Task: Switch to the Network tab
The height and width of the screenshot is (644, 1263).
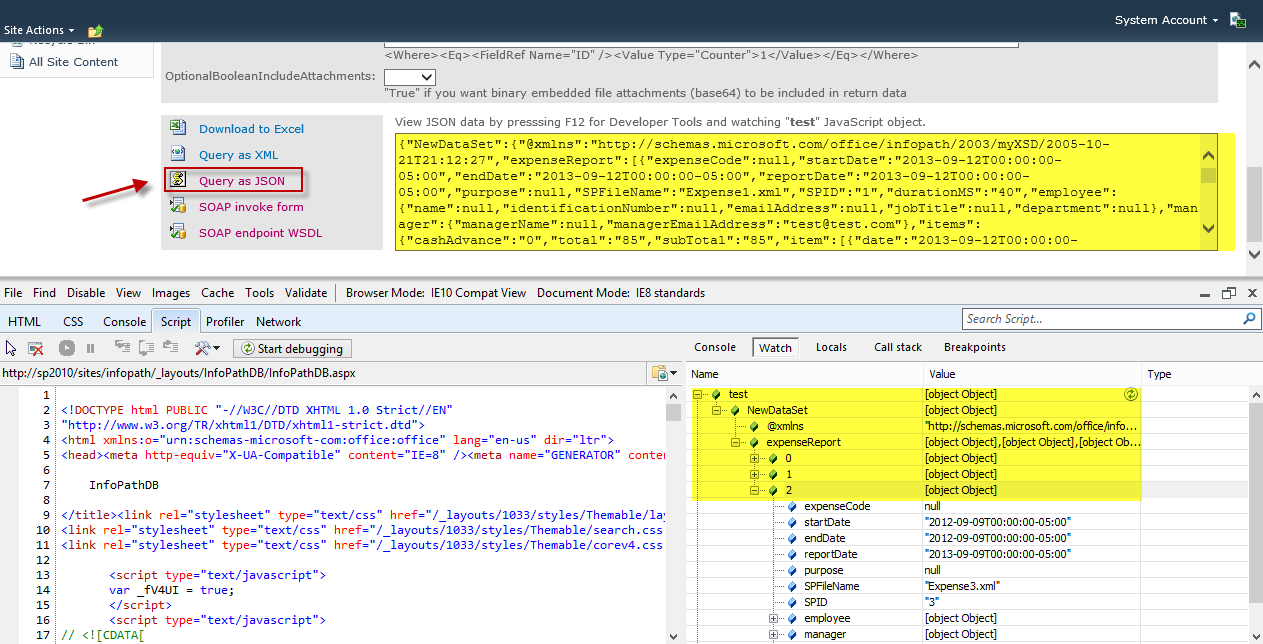Action: pos(279,321)
